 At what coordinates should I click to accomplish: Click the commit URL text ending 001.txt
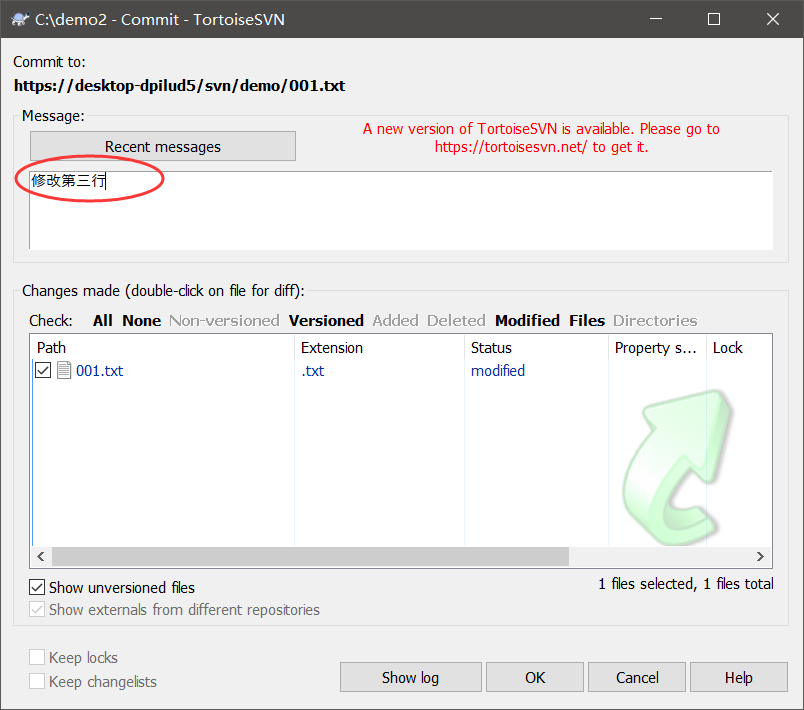pyautogui.click(x=179, y=85)
